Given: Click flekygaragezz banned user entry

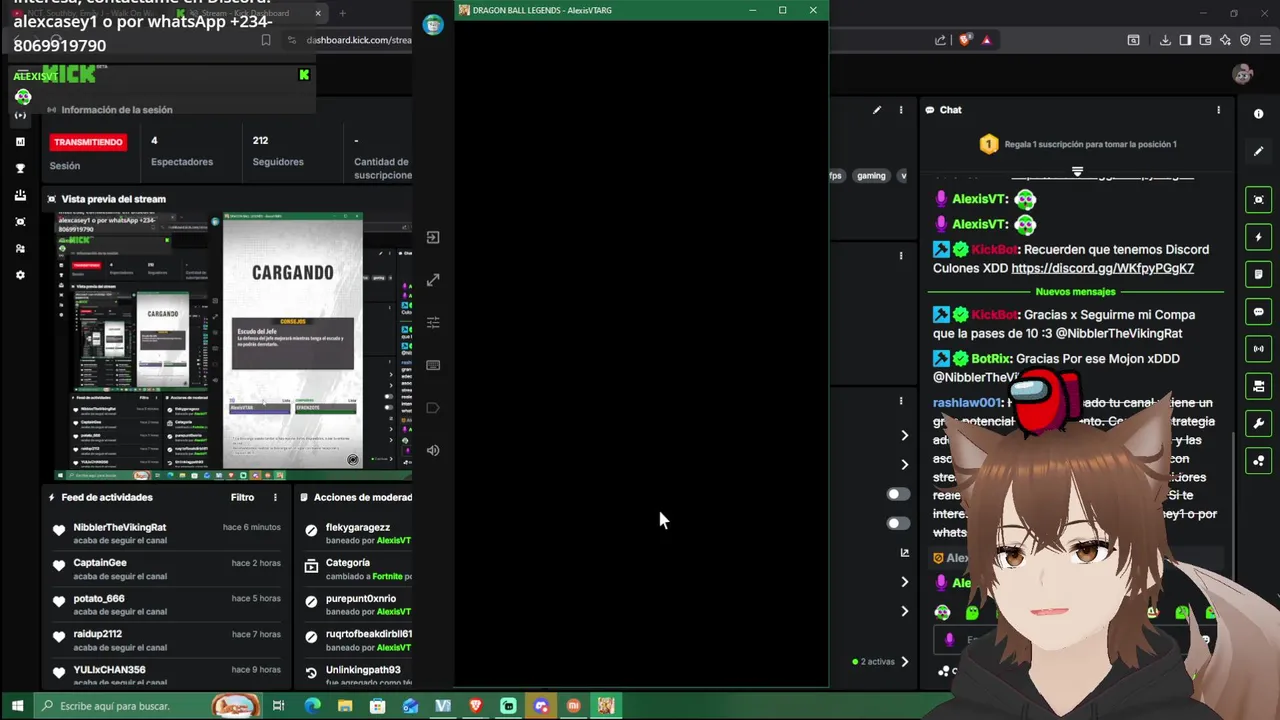Looking at the screenshot, I should tap(357, 533).
